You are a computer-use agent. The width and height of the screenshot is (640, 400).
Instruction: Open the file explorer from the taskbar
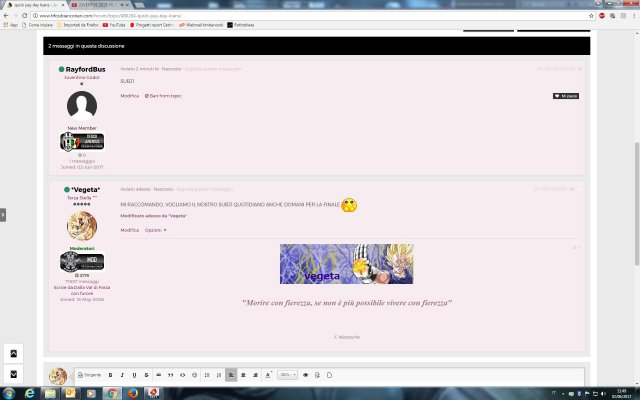(x=50, y=393)
